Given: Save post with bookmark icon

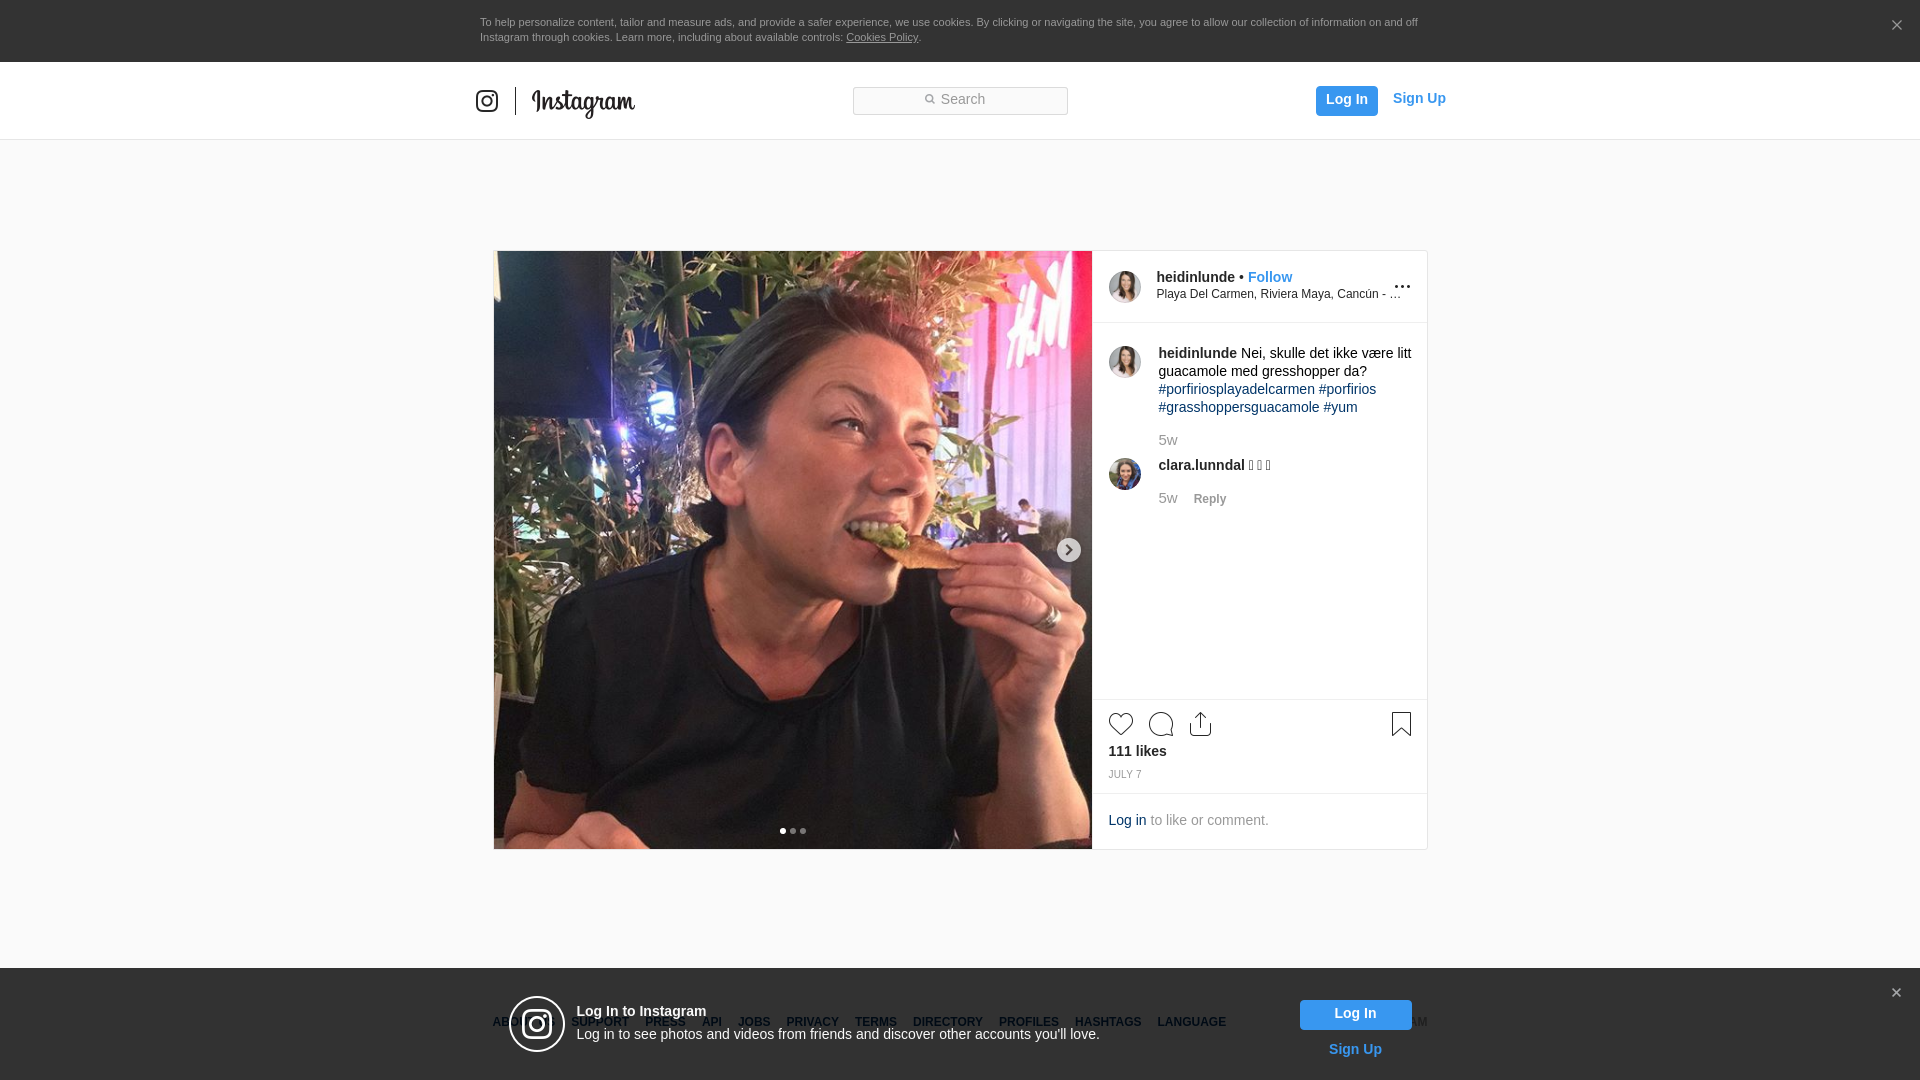Looking at the screenshot, I should coord(1401,724).
